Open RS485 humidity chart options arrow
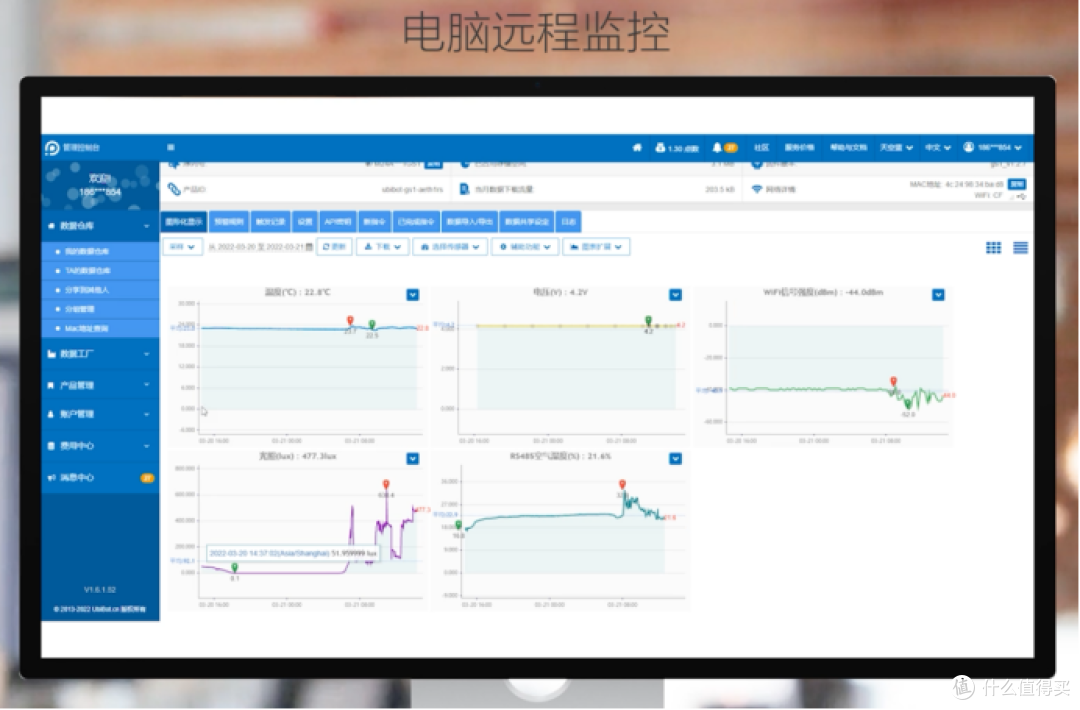This screenshot has height=710, width=1080. point(676,459)
